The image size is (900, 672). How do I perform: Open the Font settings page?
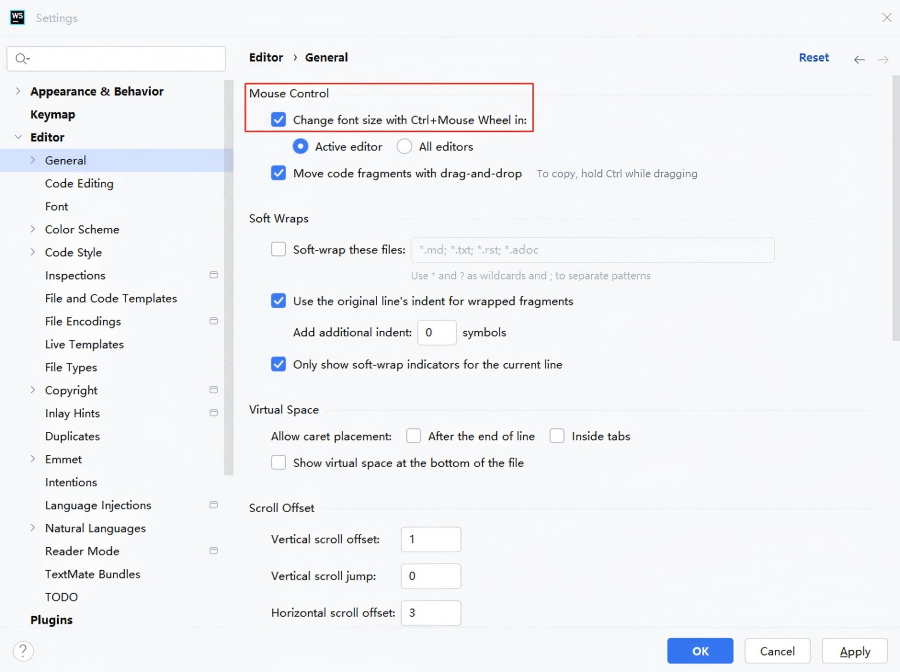(x=56, y=206)
